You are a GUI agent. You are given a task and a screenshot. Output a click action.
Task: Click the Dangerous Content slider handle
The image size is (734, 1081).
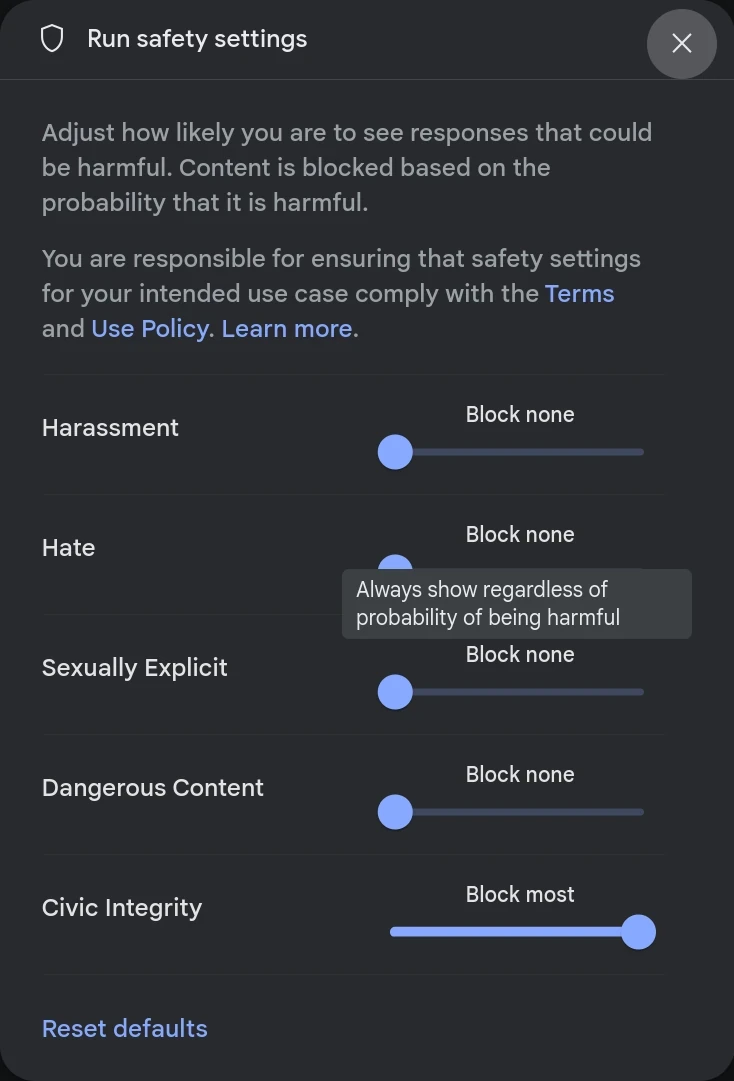[x=395, y=812]
